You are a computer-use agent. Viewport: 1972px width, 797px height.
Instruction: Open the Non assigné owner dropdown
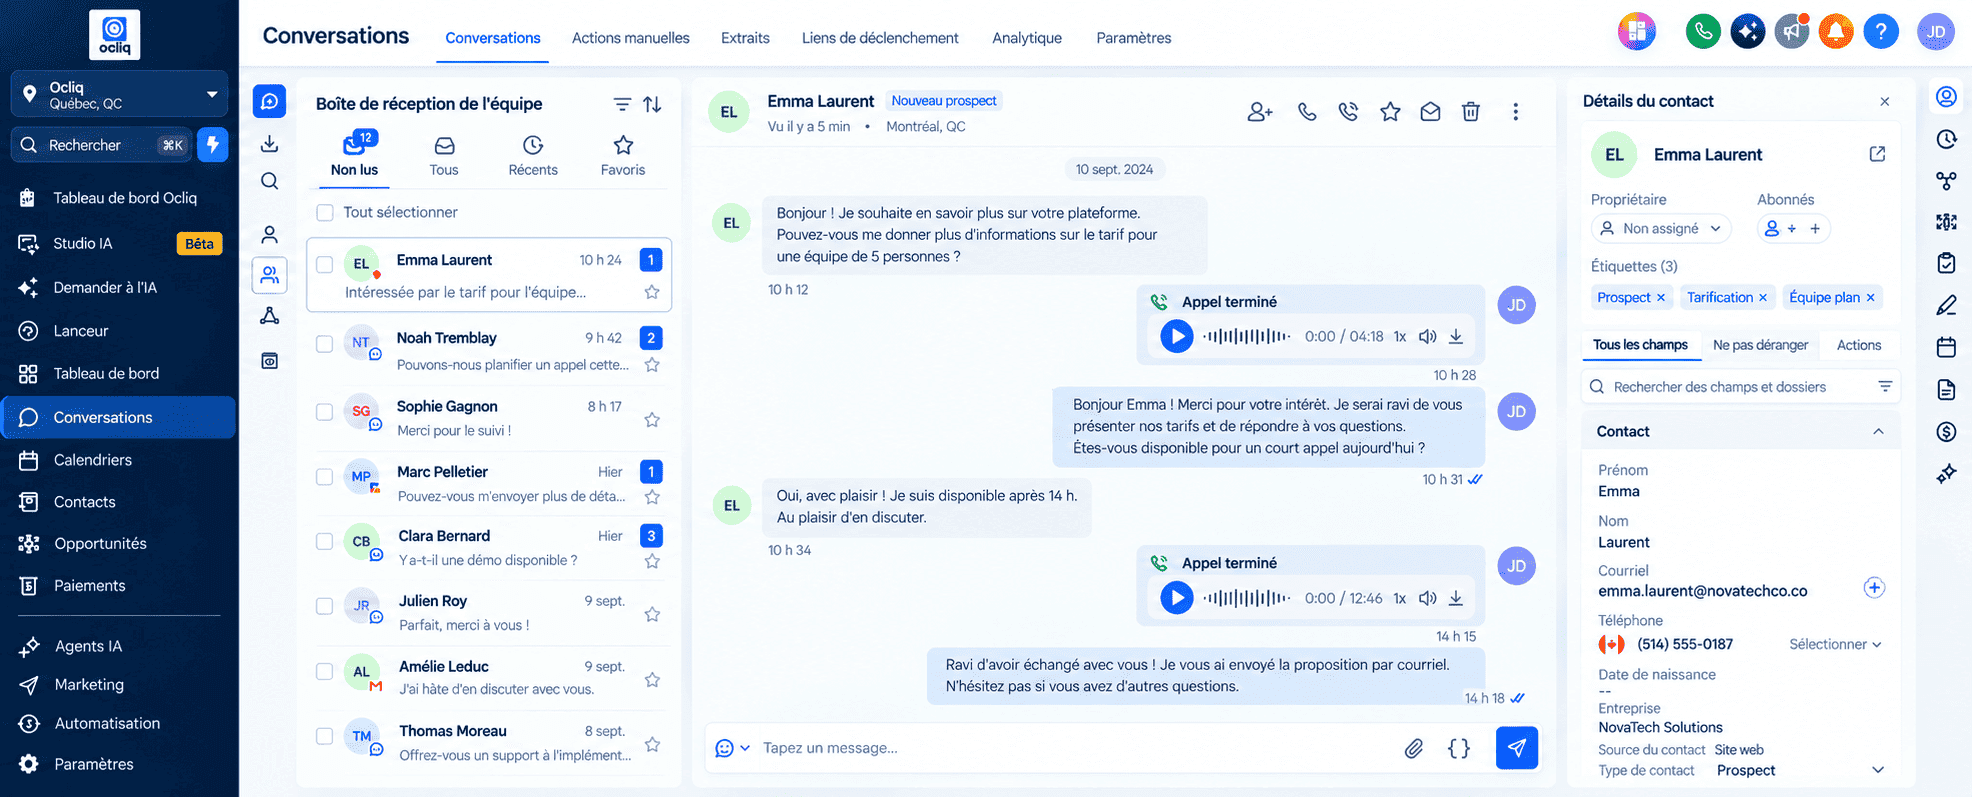[1660, 229]
